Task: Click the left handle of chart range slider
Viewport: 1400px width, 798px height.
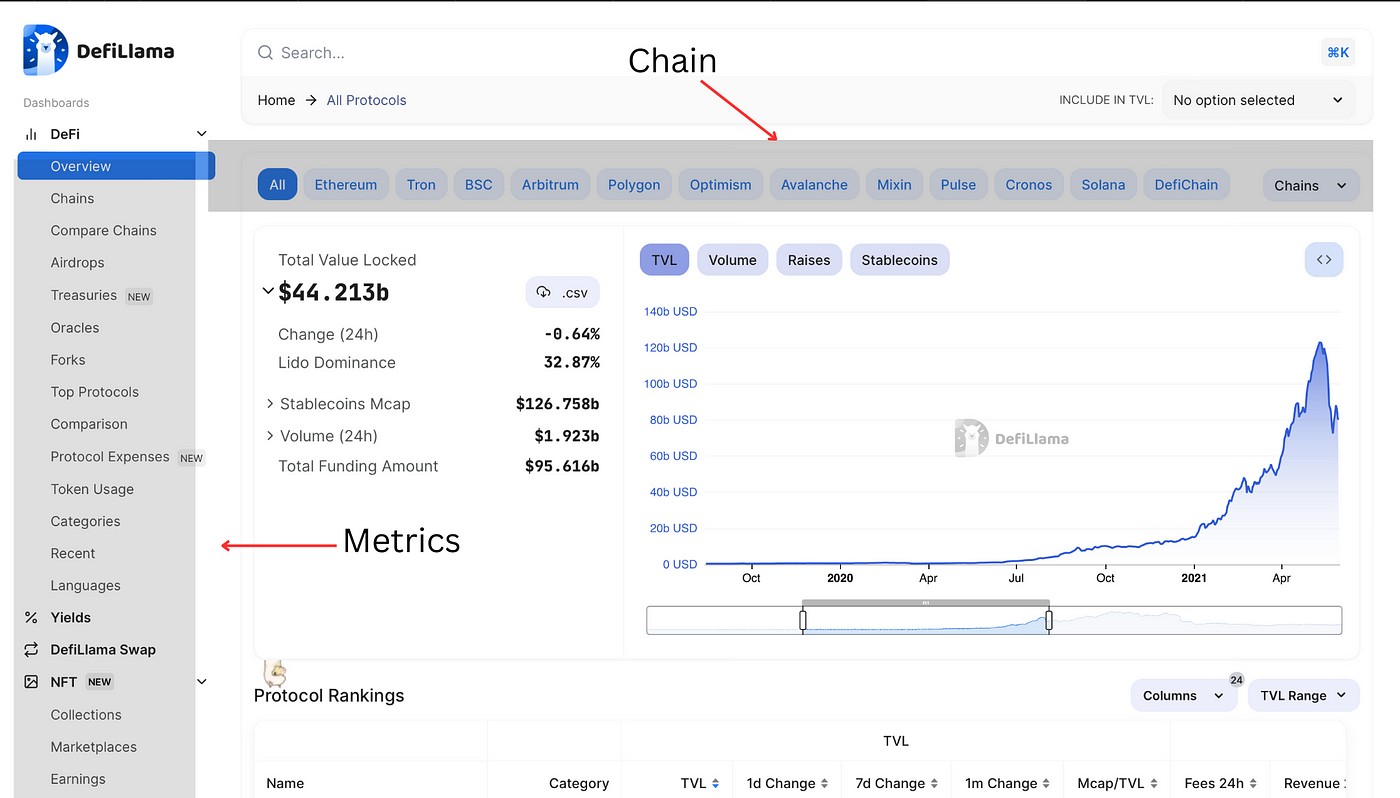Action: pyautogui.click(x=803, y=621)
